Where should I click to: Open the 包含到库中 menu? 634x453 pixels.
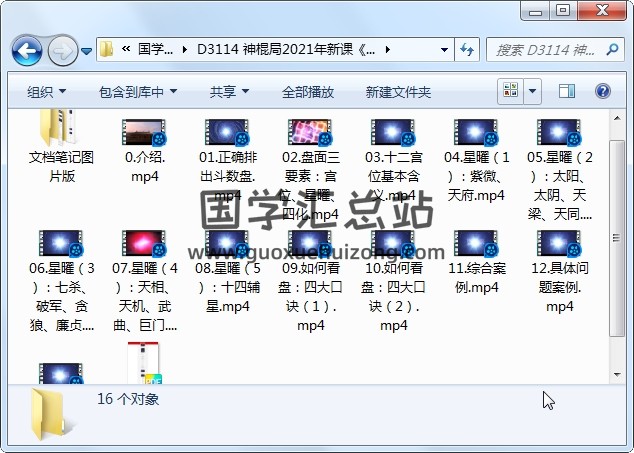(x=137, y=91)
